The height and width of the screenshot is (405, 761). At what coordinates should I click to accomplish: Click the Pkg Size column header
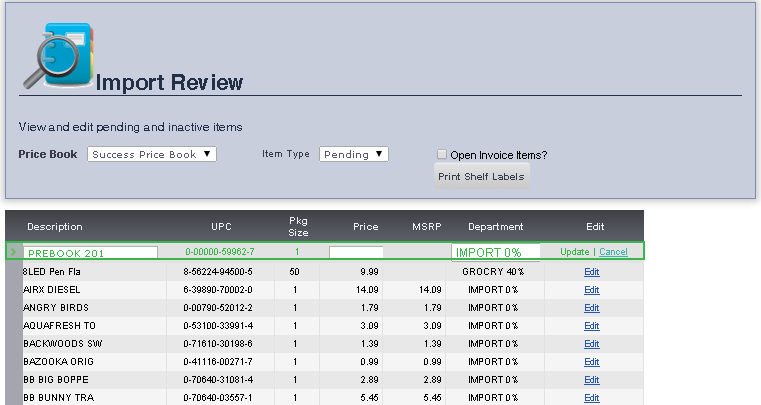coord(298,226)
